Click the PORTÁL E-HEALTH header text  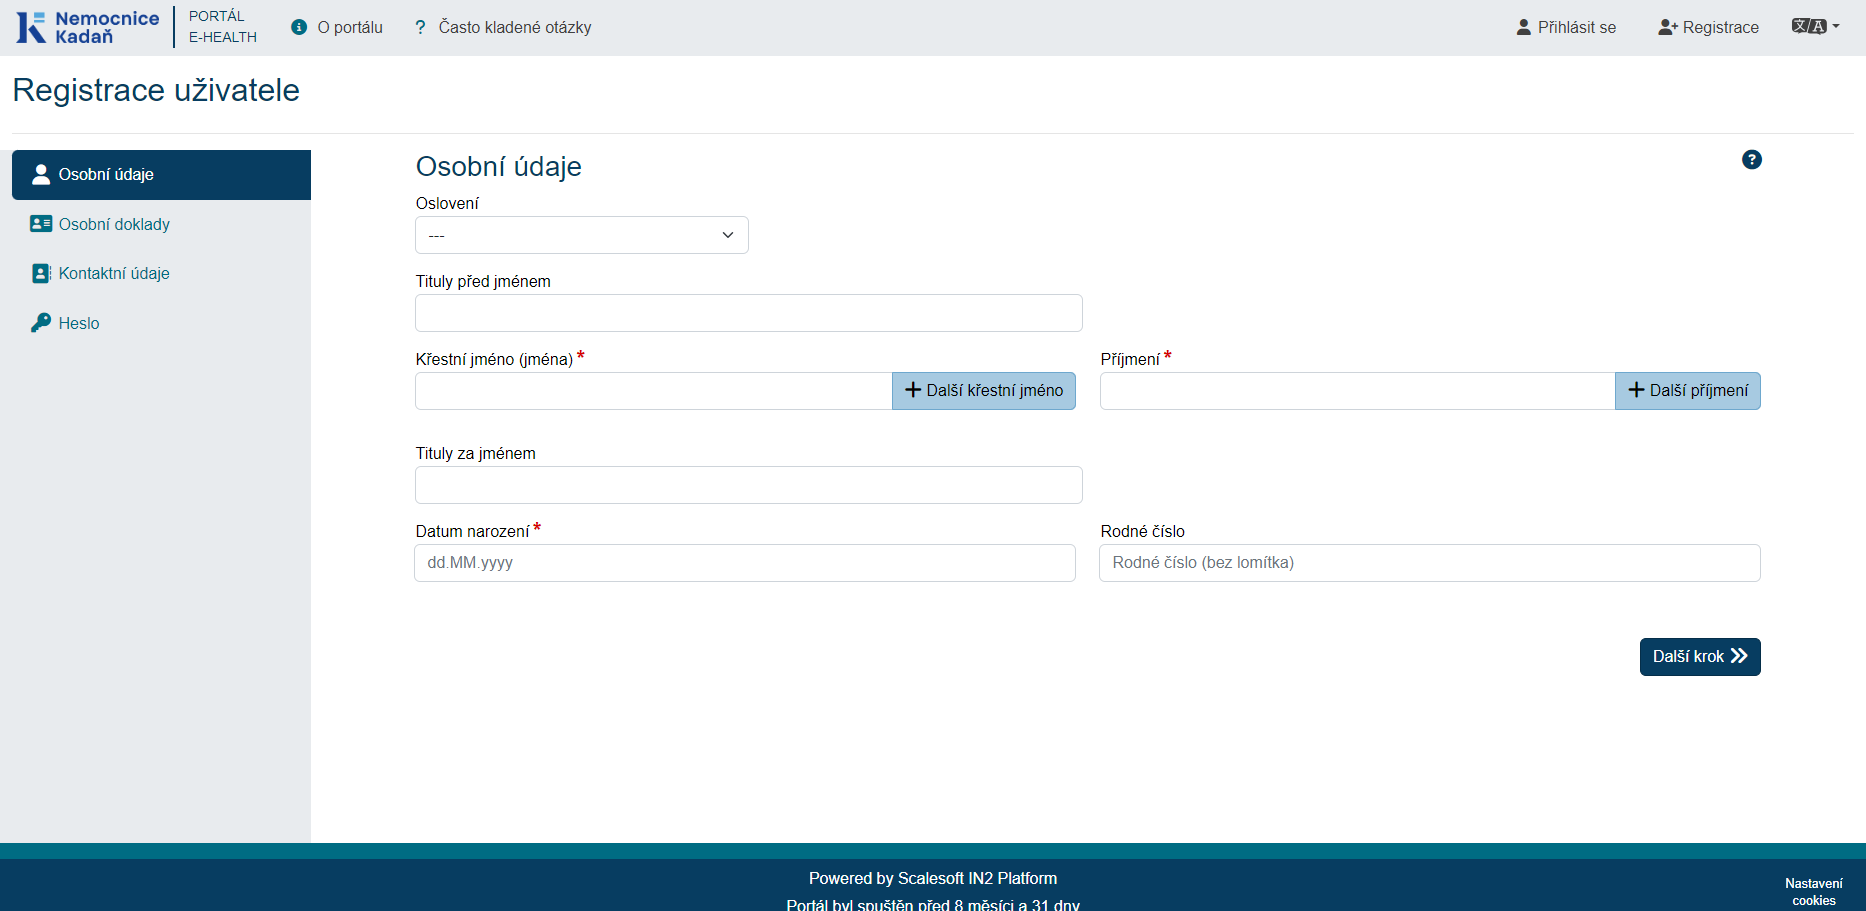coord(223,27)
